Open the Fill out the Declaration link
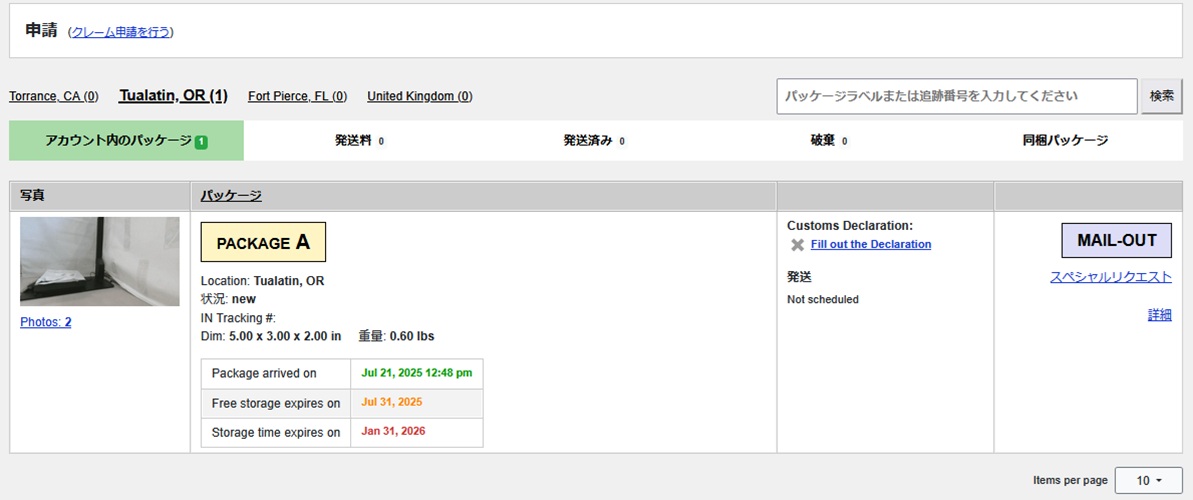Viewport: 1193px width, 500px height. pos(870,244)
